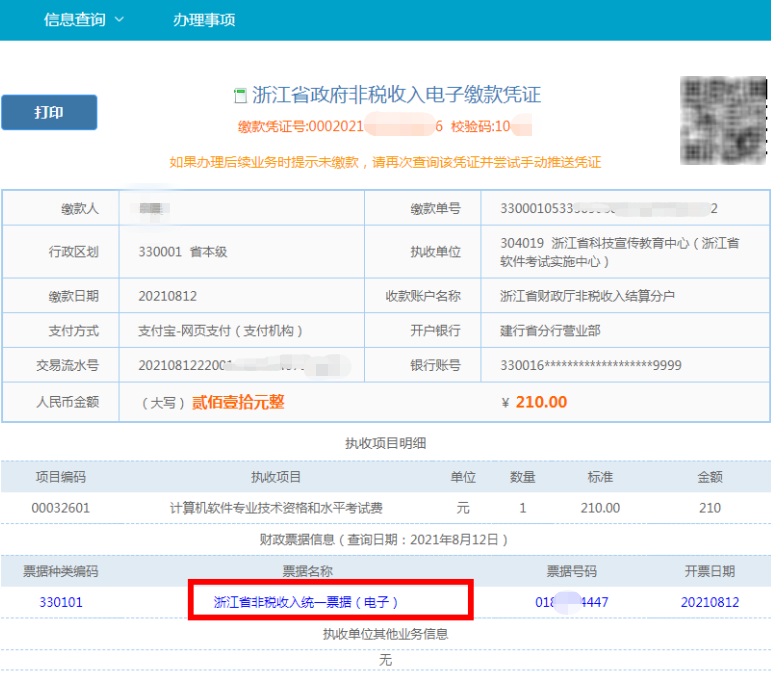Click the green document icon beside the title

[239, 96]
